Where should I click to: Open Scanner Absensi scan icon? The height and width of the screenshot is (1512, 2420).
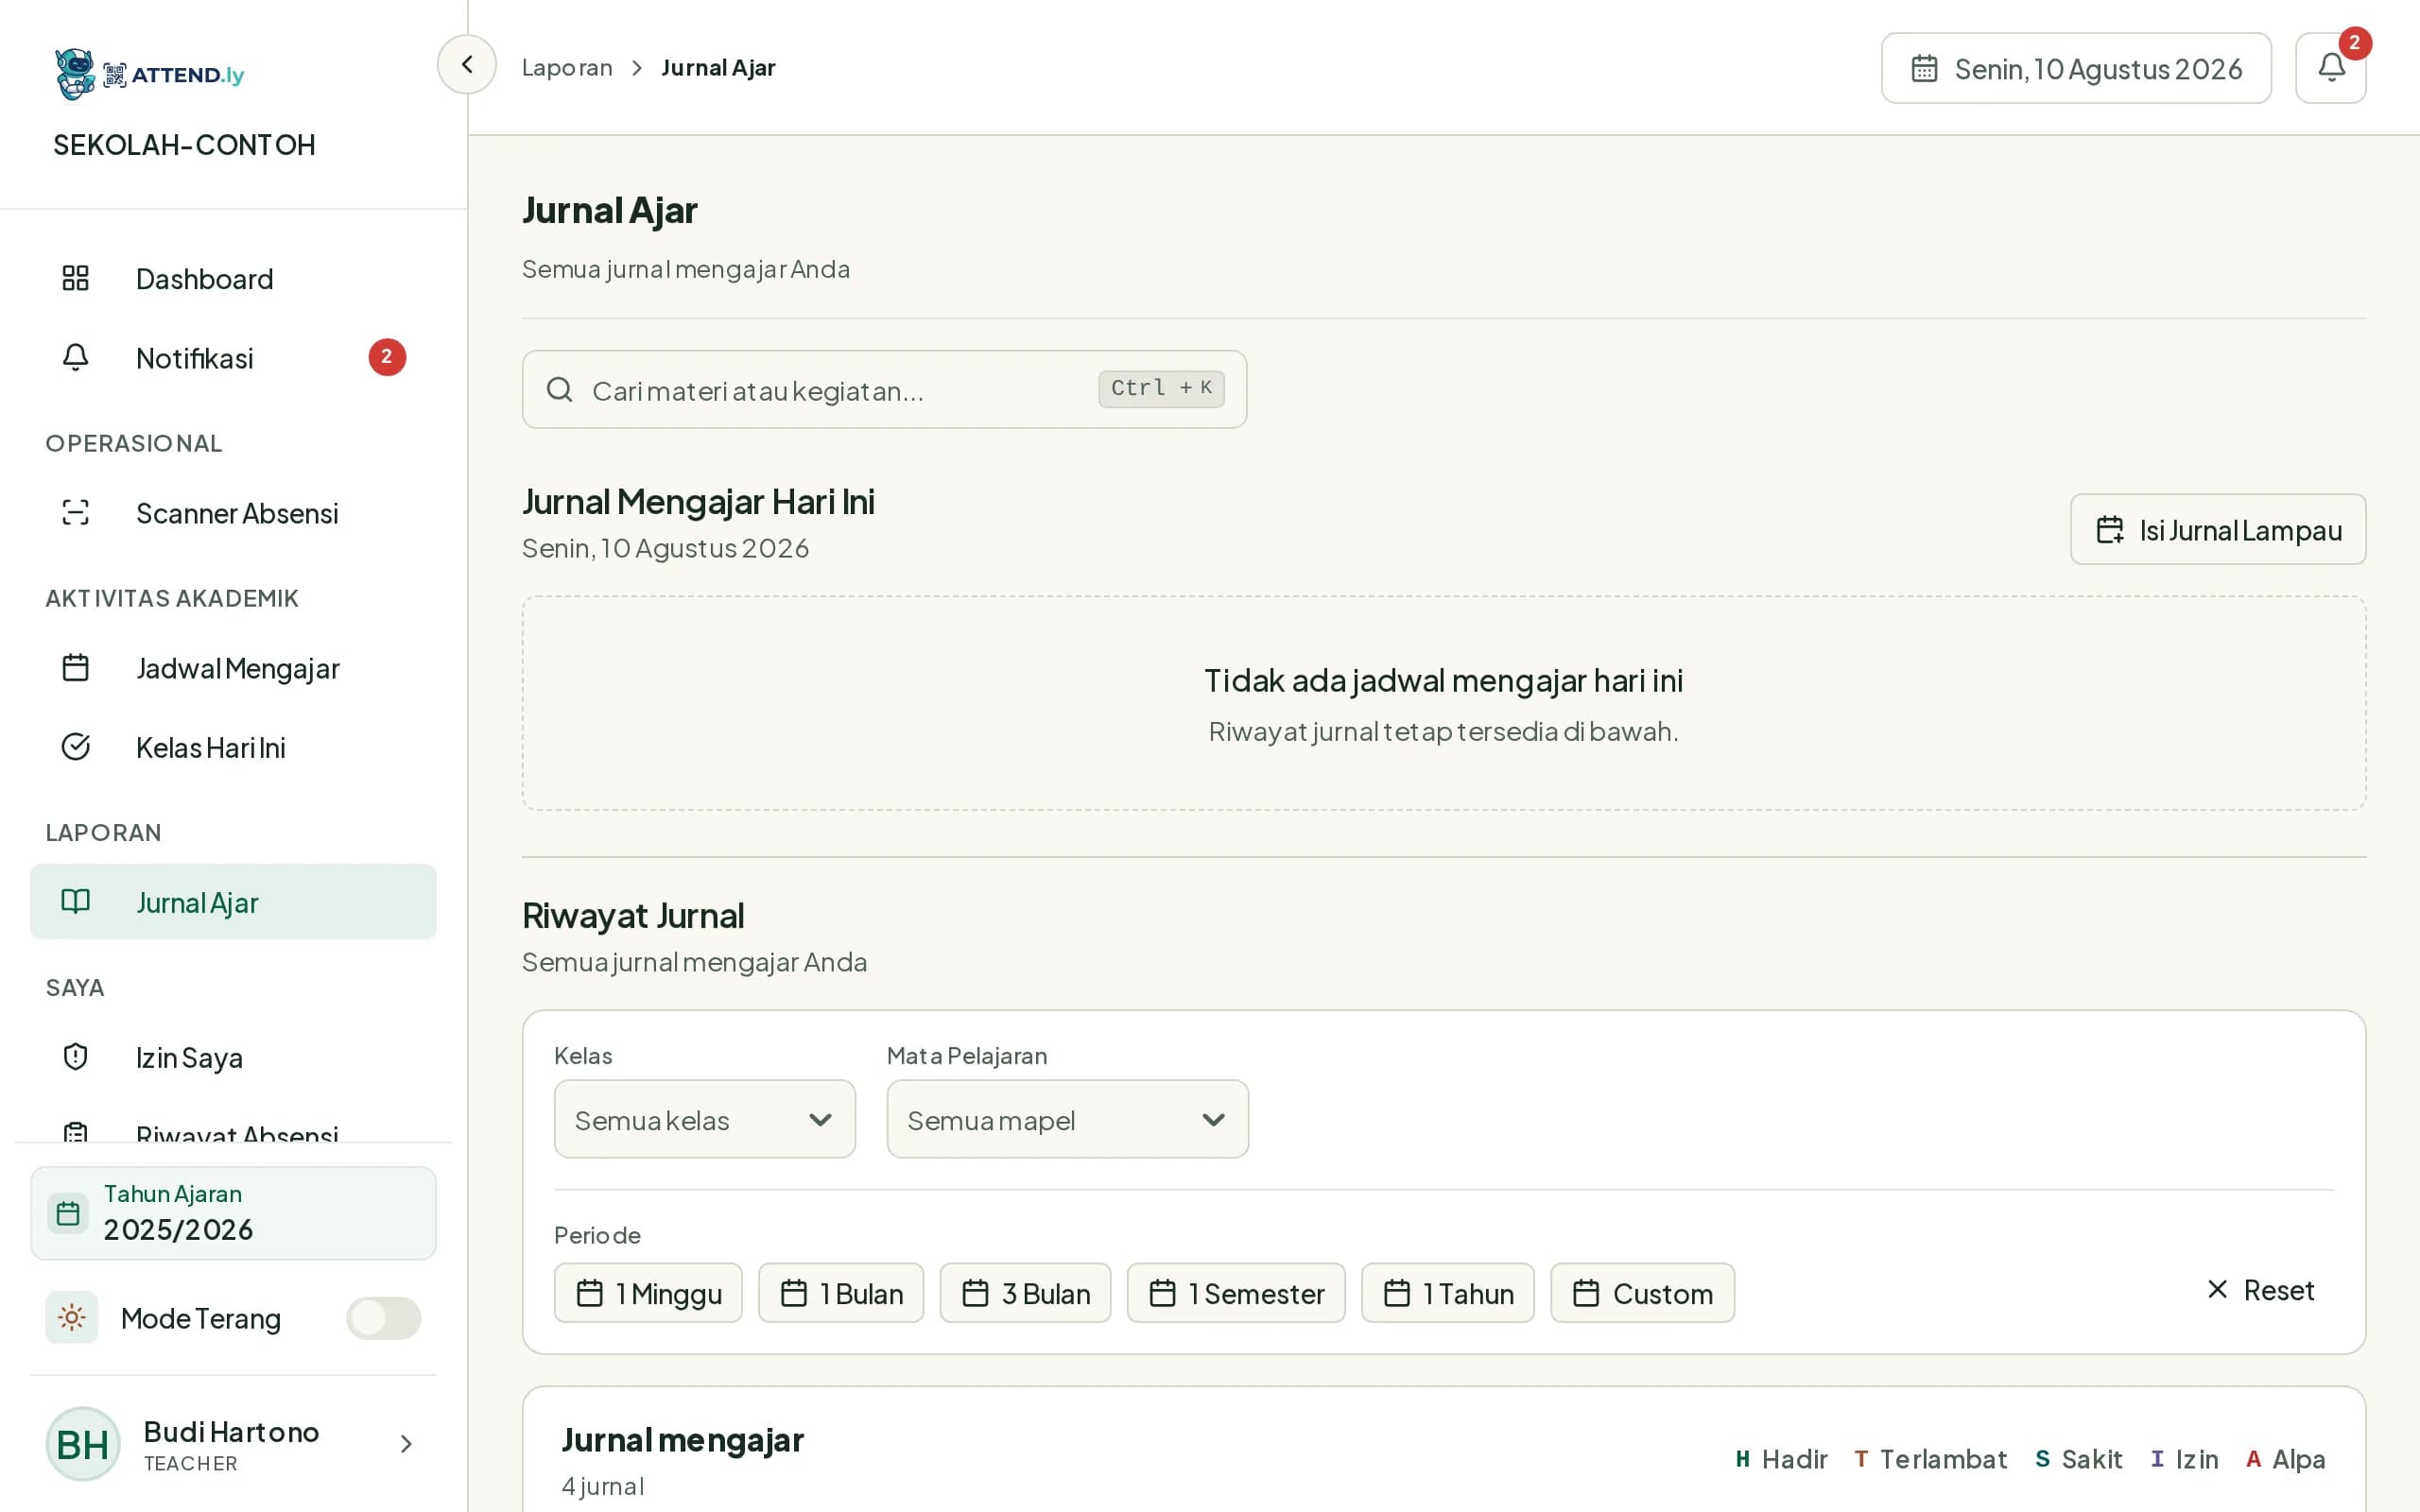76,512
